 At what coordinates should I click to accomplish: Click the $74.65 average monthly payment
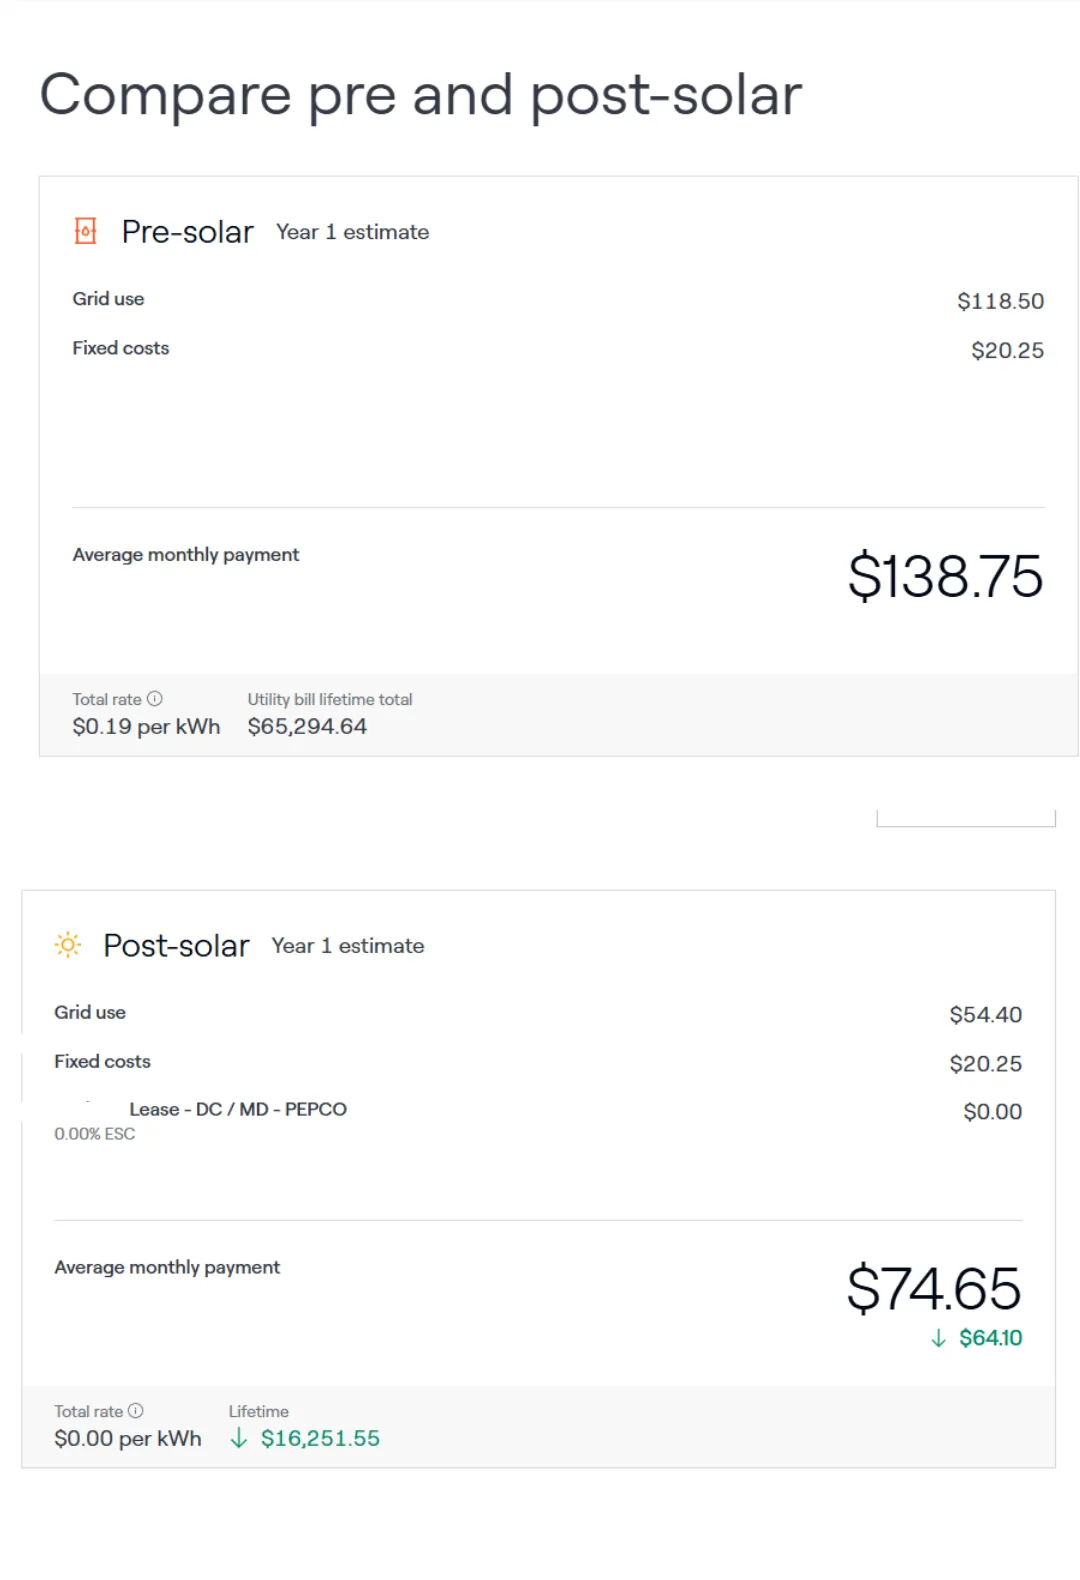[x=934, y=1288]
